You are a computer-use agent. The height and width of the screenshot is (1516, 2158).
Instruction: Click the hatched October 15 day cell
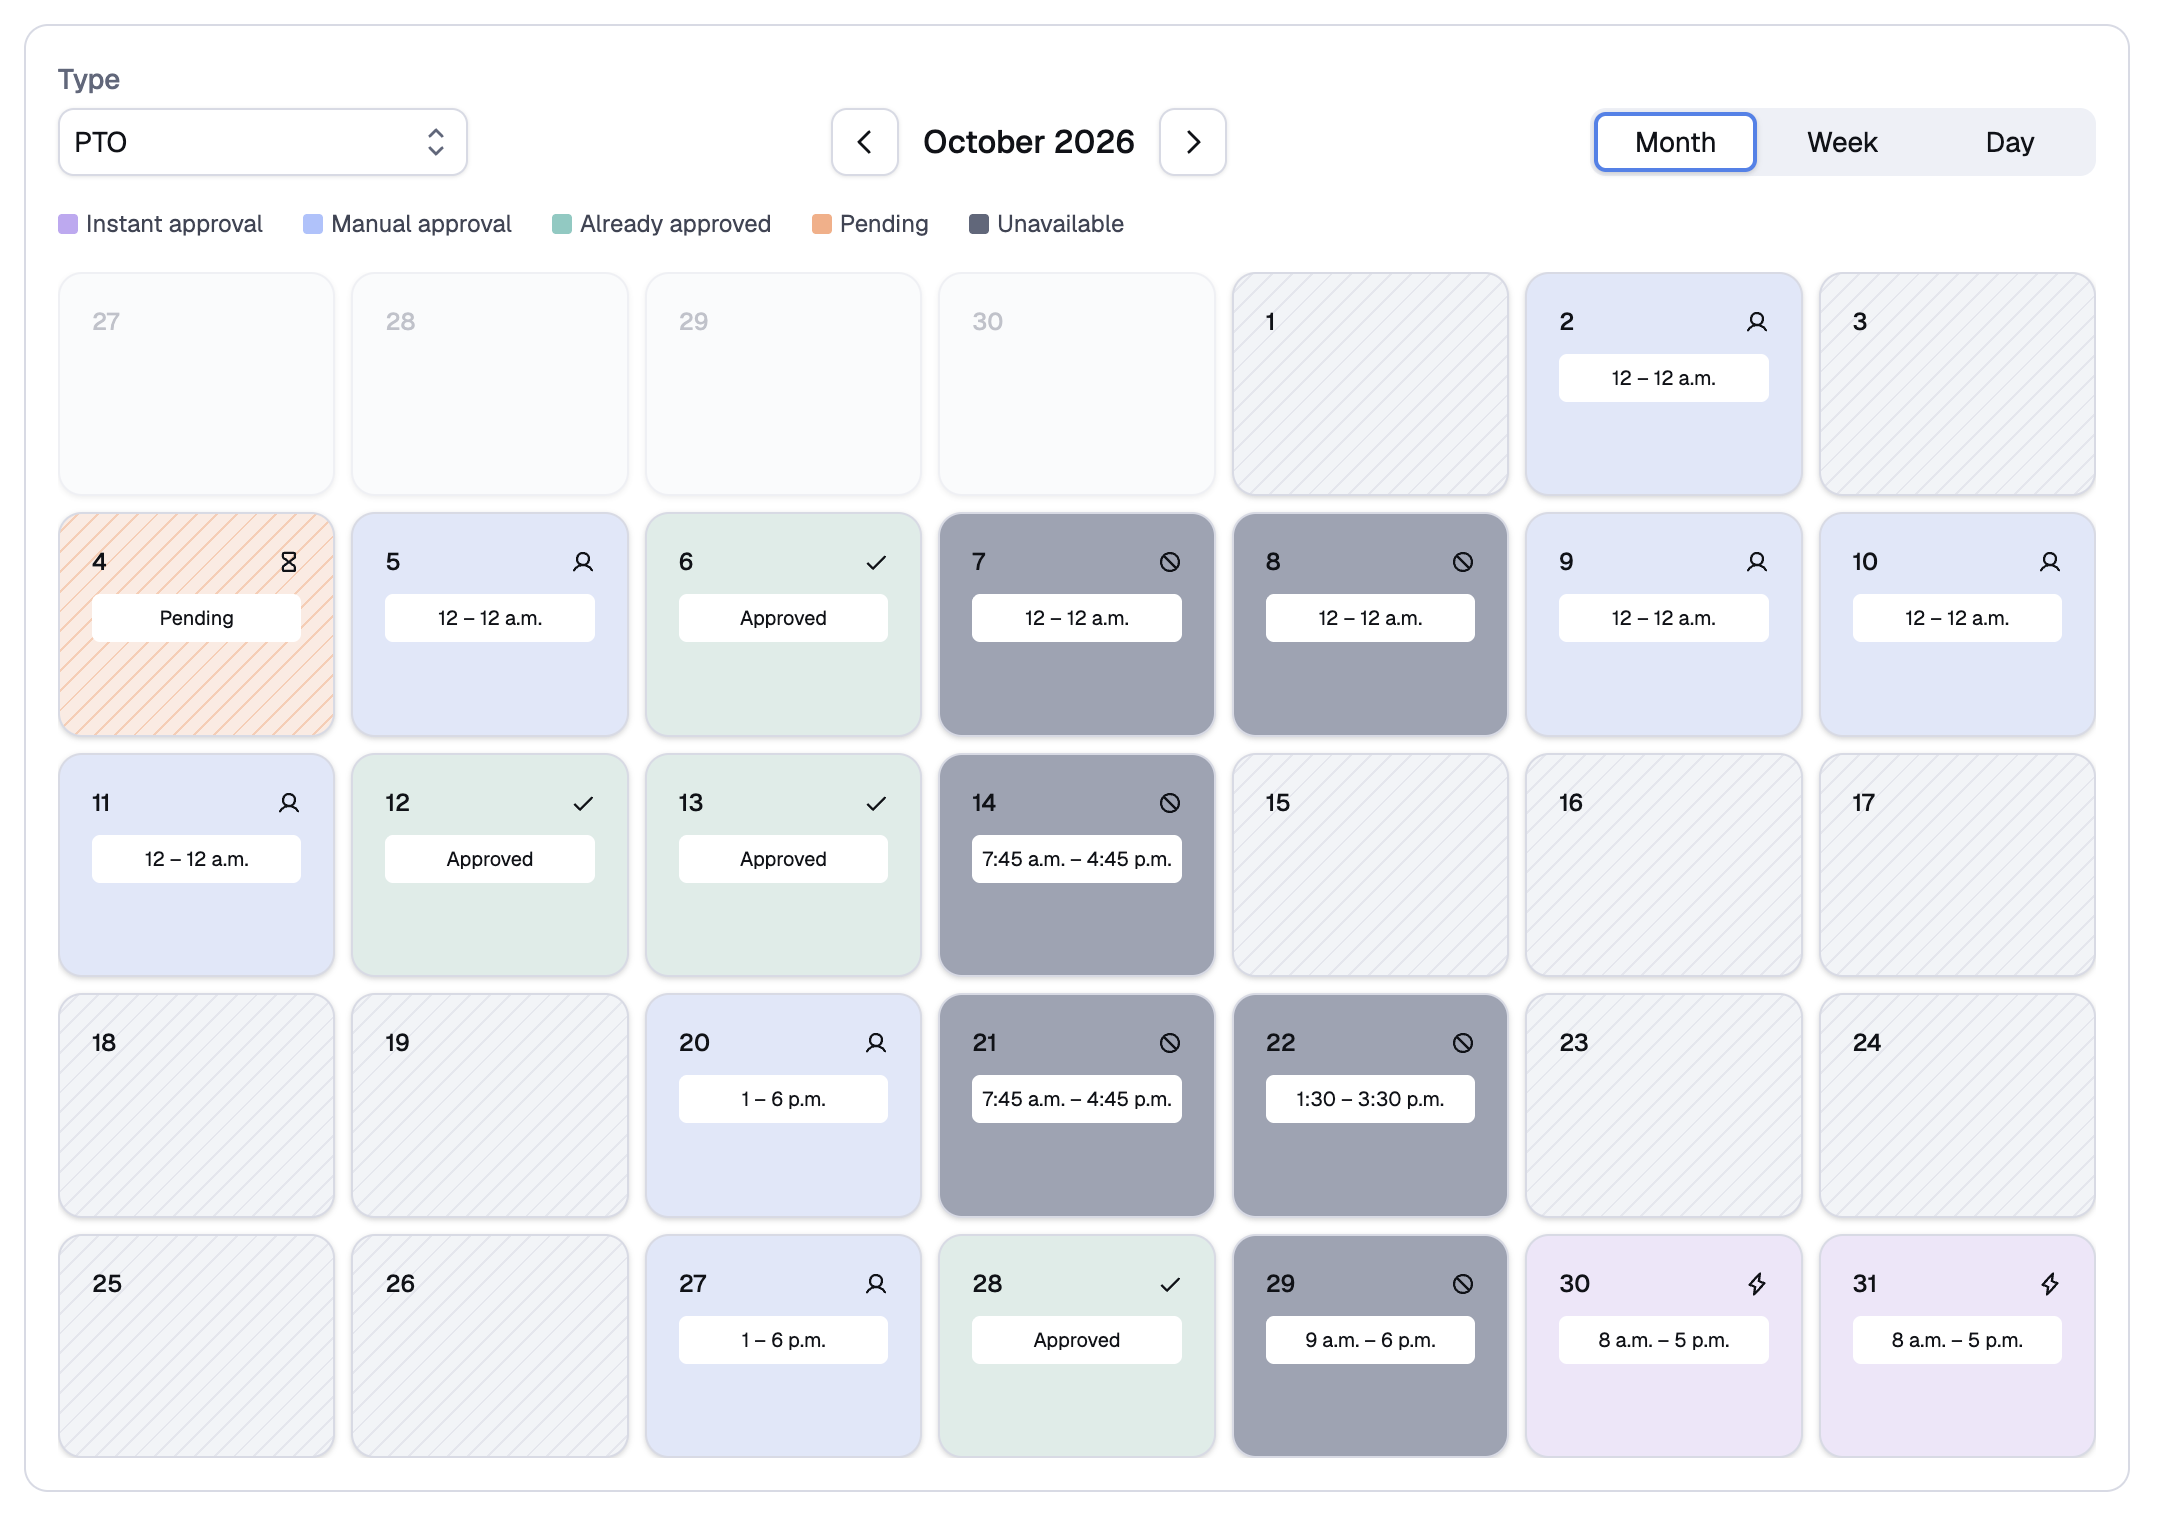click(1370, 865)
